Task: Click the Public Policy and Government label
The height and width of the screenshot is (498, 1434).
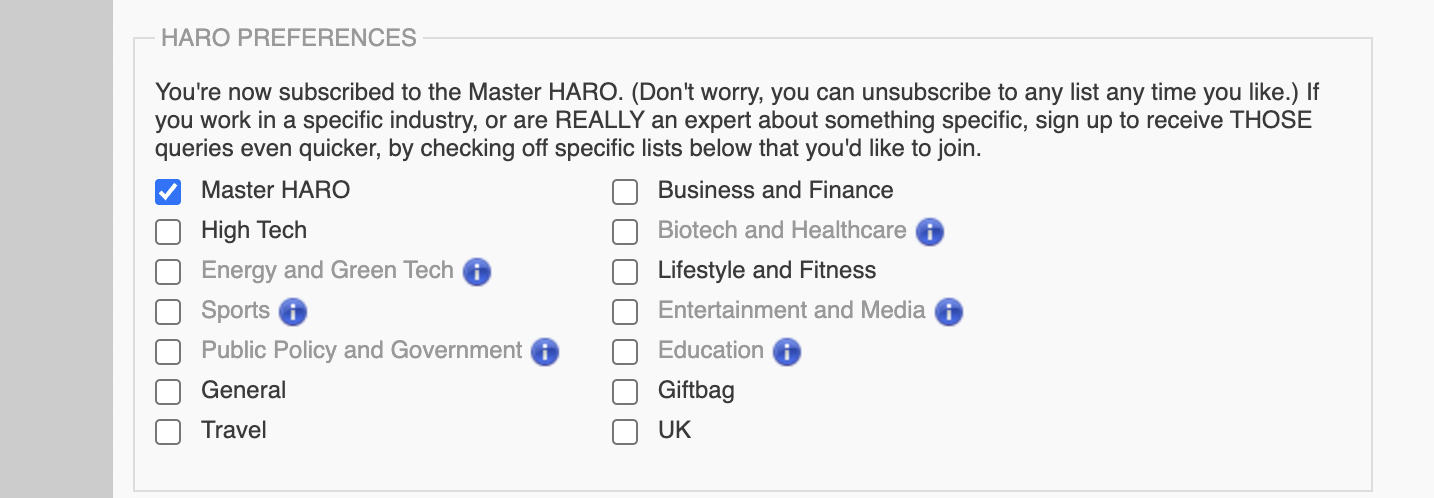Action: tap(361, 350)
